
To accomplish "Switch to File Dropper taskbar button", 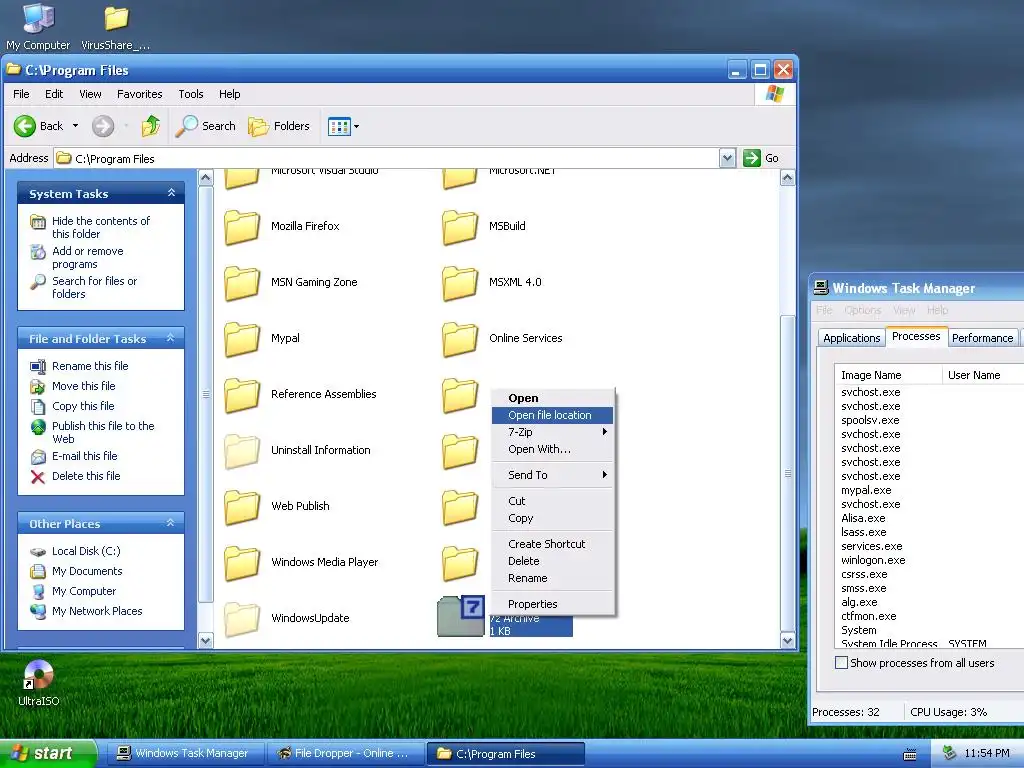I will [x=346, y=754].
